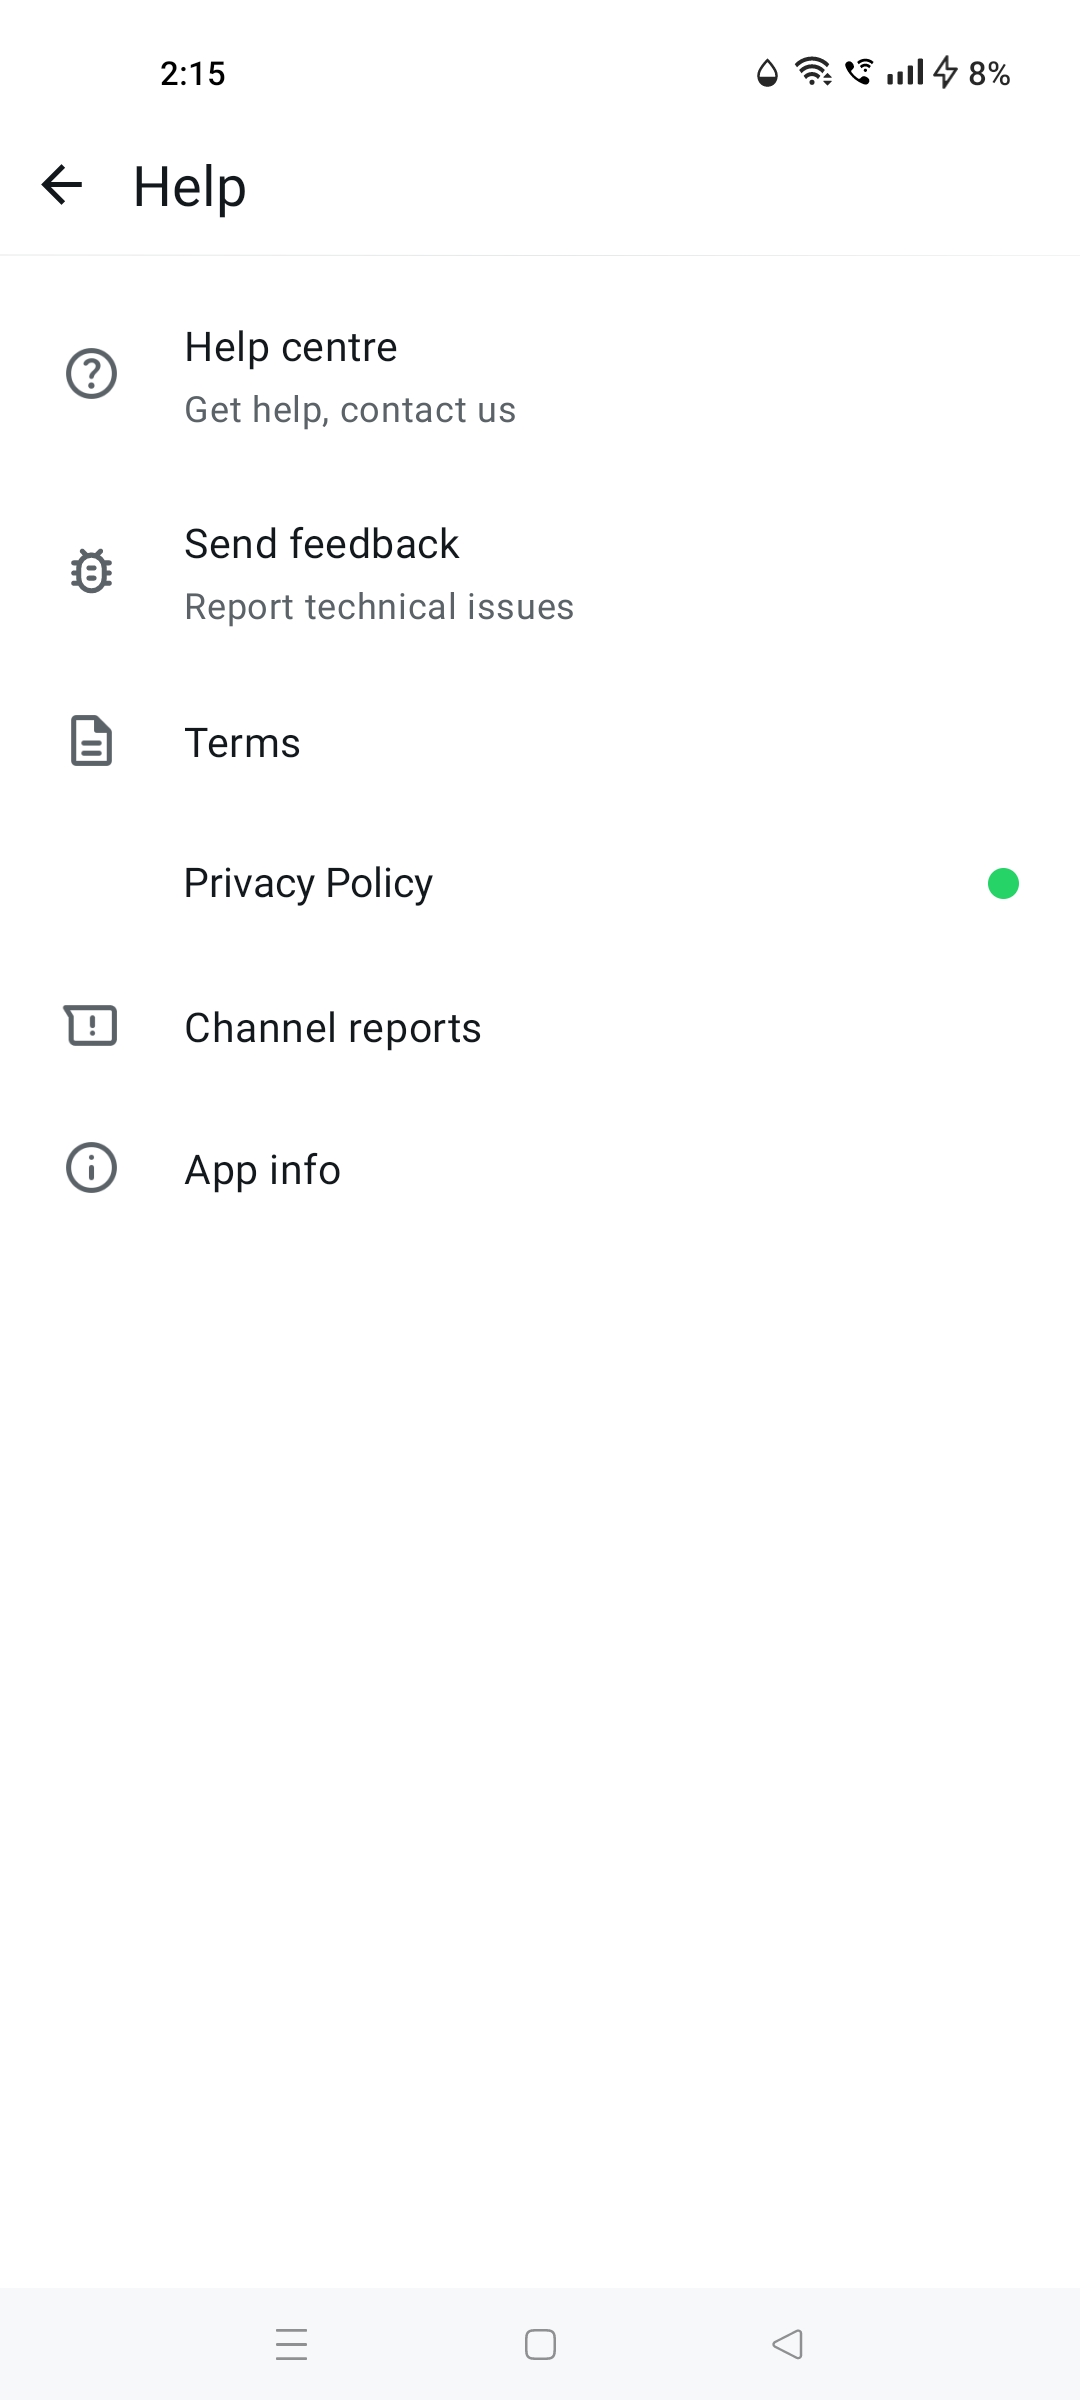Screen dimensions: 1080x2400
Task: Tap the "Report technical issues" subtitle
Action: (379, 607)
